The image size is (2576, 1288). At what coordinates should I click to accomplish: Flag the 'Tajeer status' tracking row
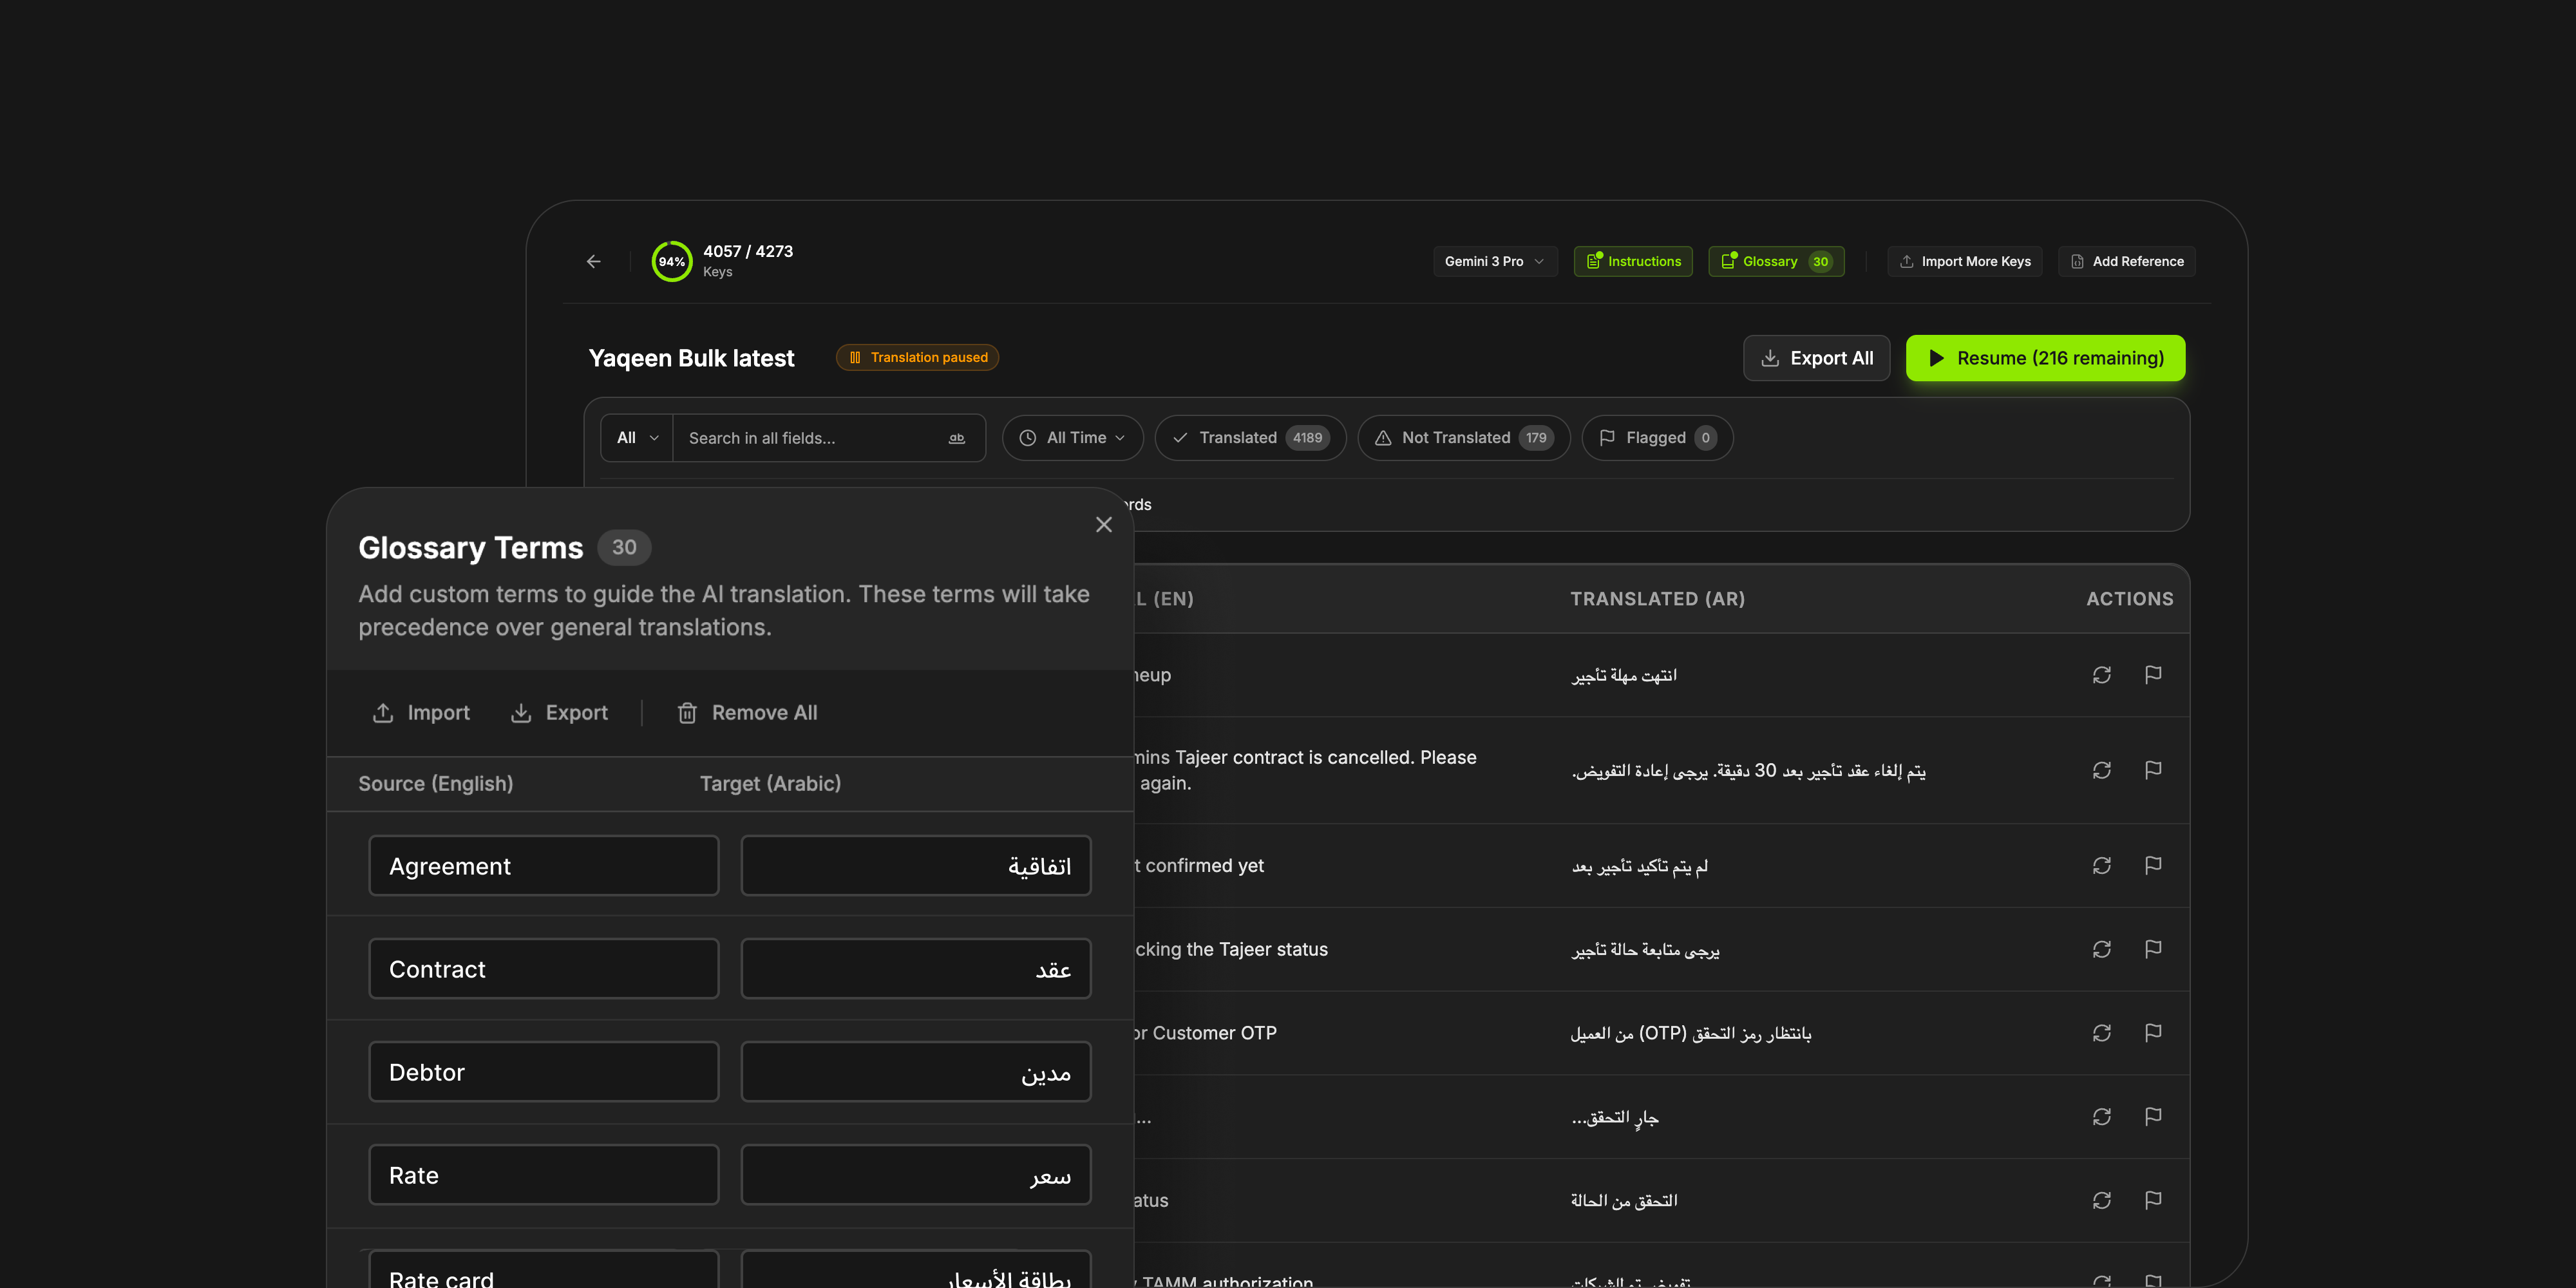coord(2153,949)
